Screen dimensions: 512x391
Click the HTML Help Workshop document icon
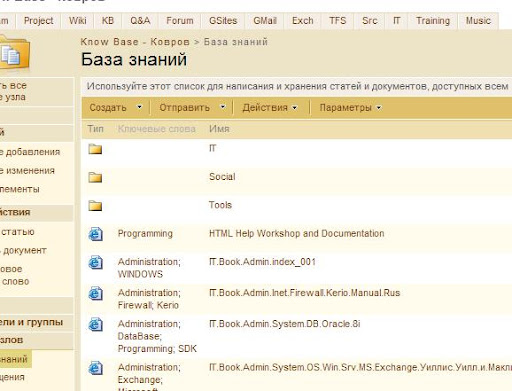click(x=95, y=234)
